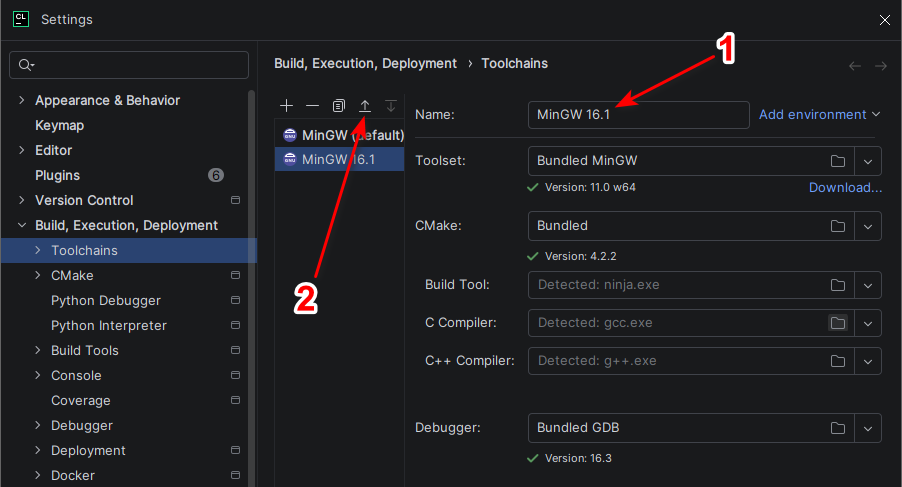Click project-level icon next to Python Interpreter
The image size is (902, 487).
pyautogui.click(x=235, y=325)
